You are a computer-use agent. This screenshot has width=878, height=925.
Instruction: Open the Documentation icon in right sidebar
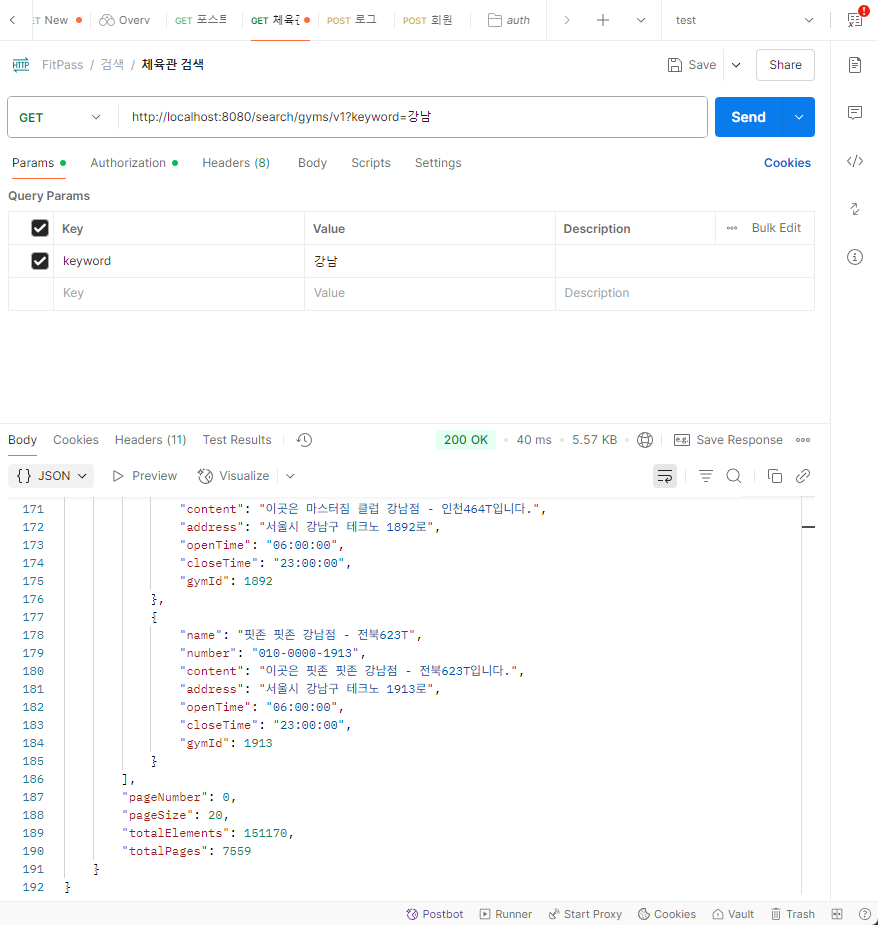[854, 65]
